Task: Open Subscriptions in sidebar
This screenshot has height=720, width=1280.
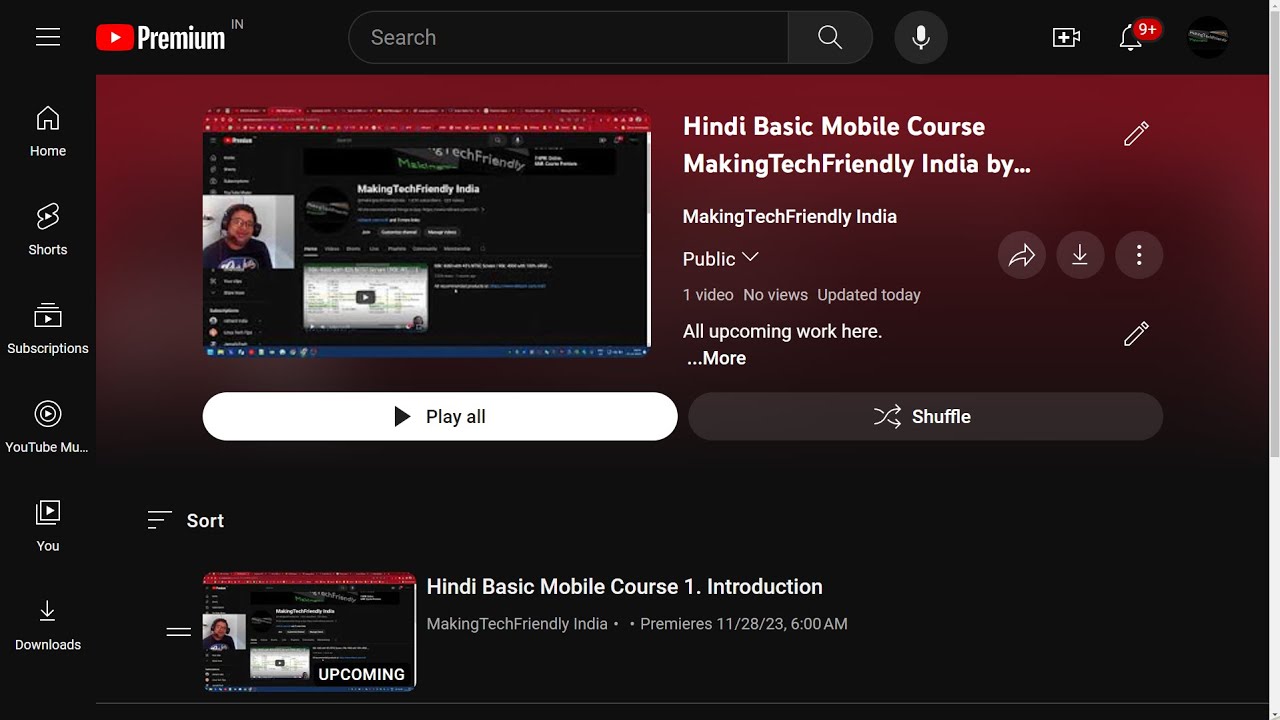Action: [x=48, y=329]
